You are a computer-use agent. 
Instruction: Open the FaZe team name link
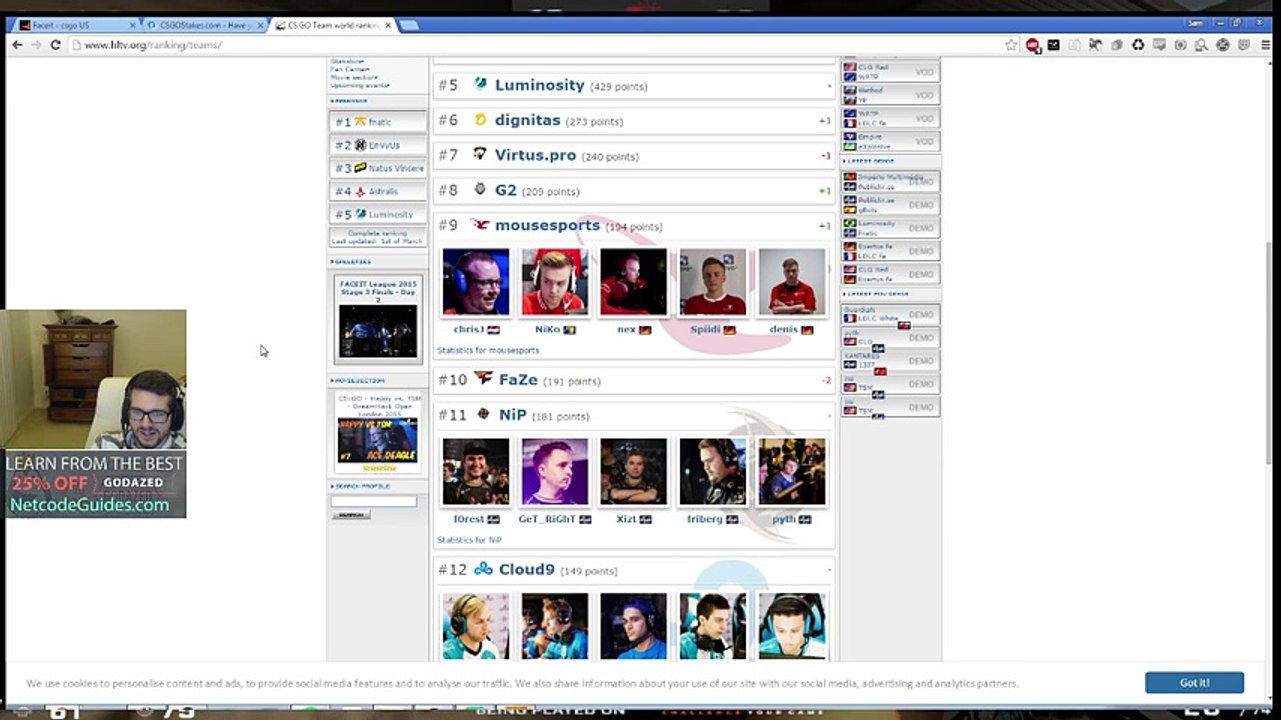[x=518, y=380]
